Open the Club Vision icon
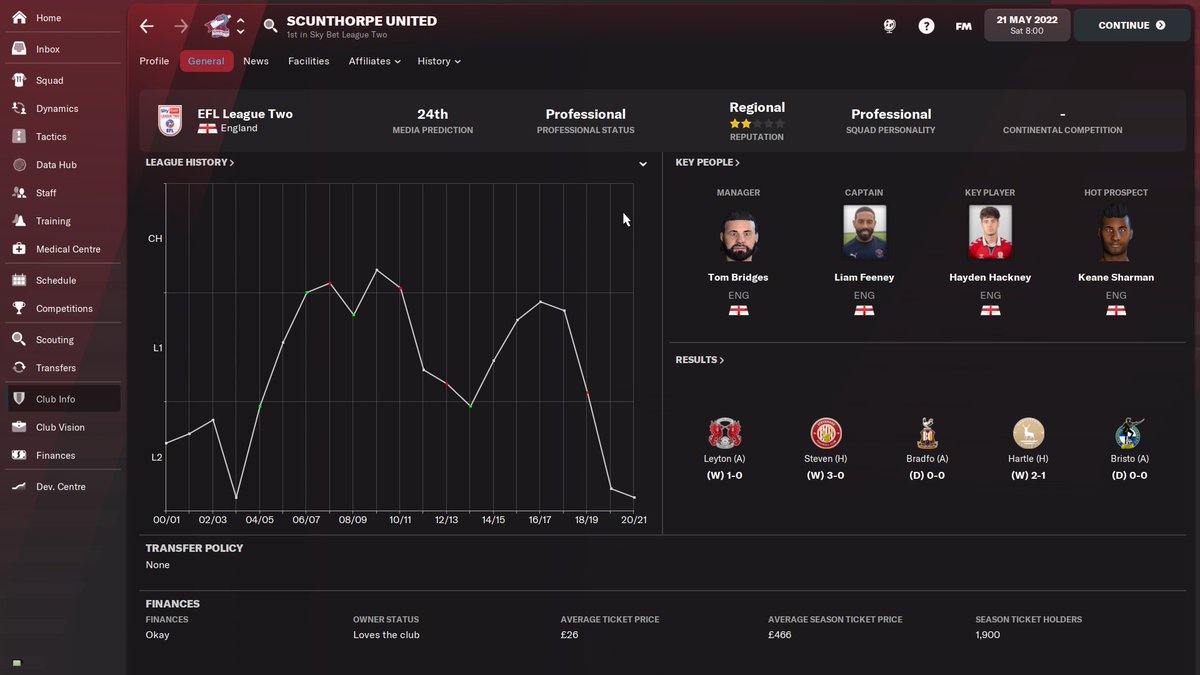The image size is (1200, 675). tap(19, 427)
